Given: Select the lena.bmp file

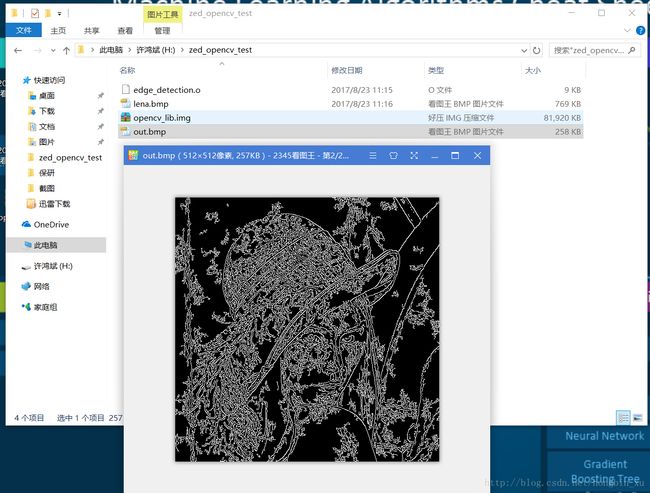Looking at the screenshot, I should [x=351, y=104].
